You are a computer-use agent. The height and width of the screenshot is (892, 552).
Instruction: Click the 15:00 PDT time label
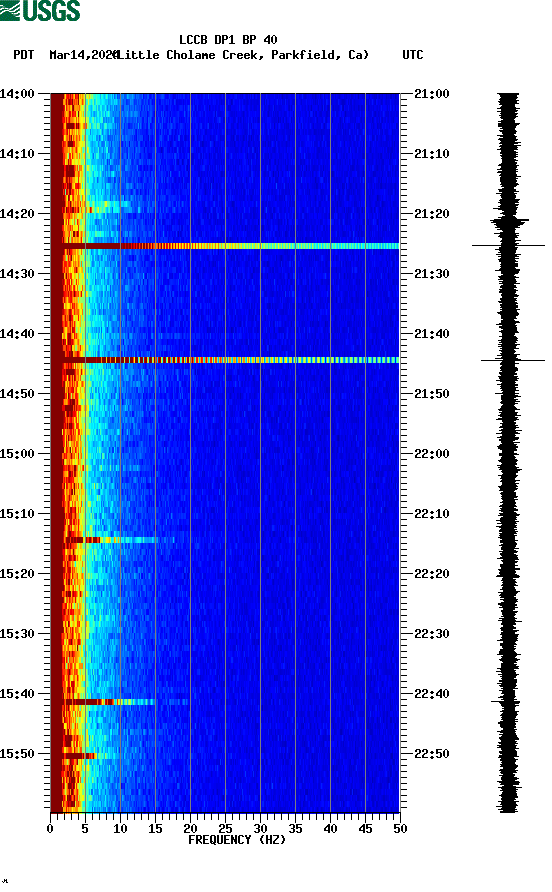pyautogui.click(x=18, y=454)
